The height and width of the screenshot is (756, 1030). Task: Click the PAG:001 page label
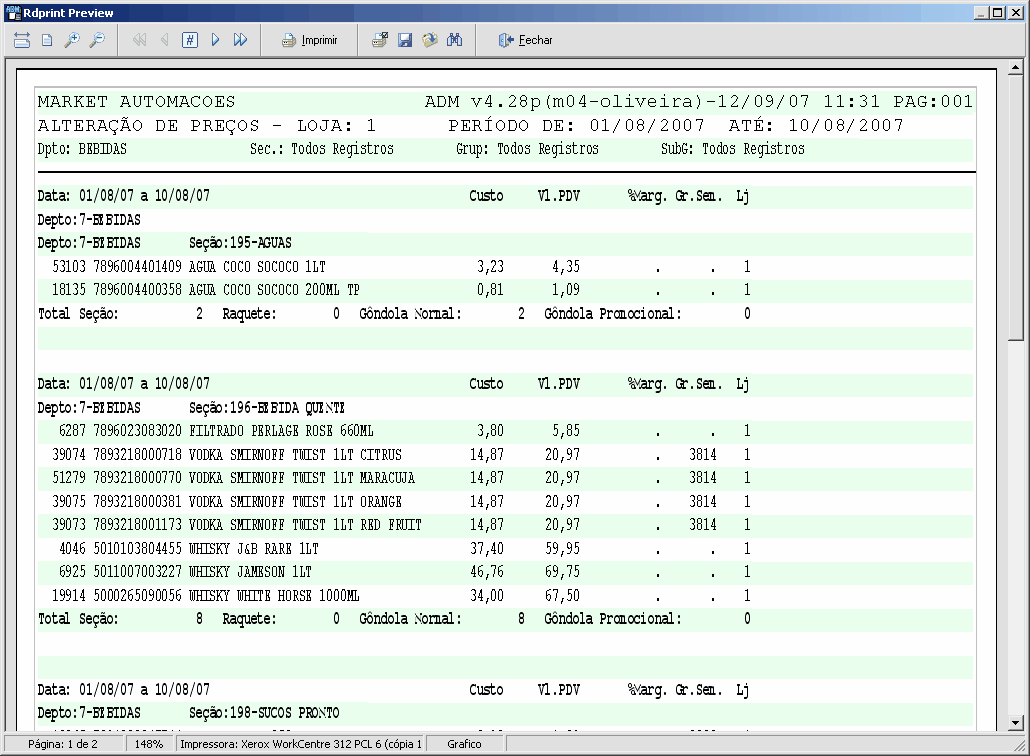[933, 102]
